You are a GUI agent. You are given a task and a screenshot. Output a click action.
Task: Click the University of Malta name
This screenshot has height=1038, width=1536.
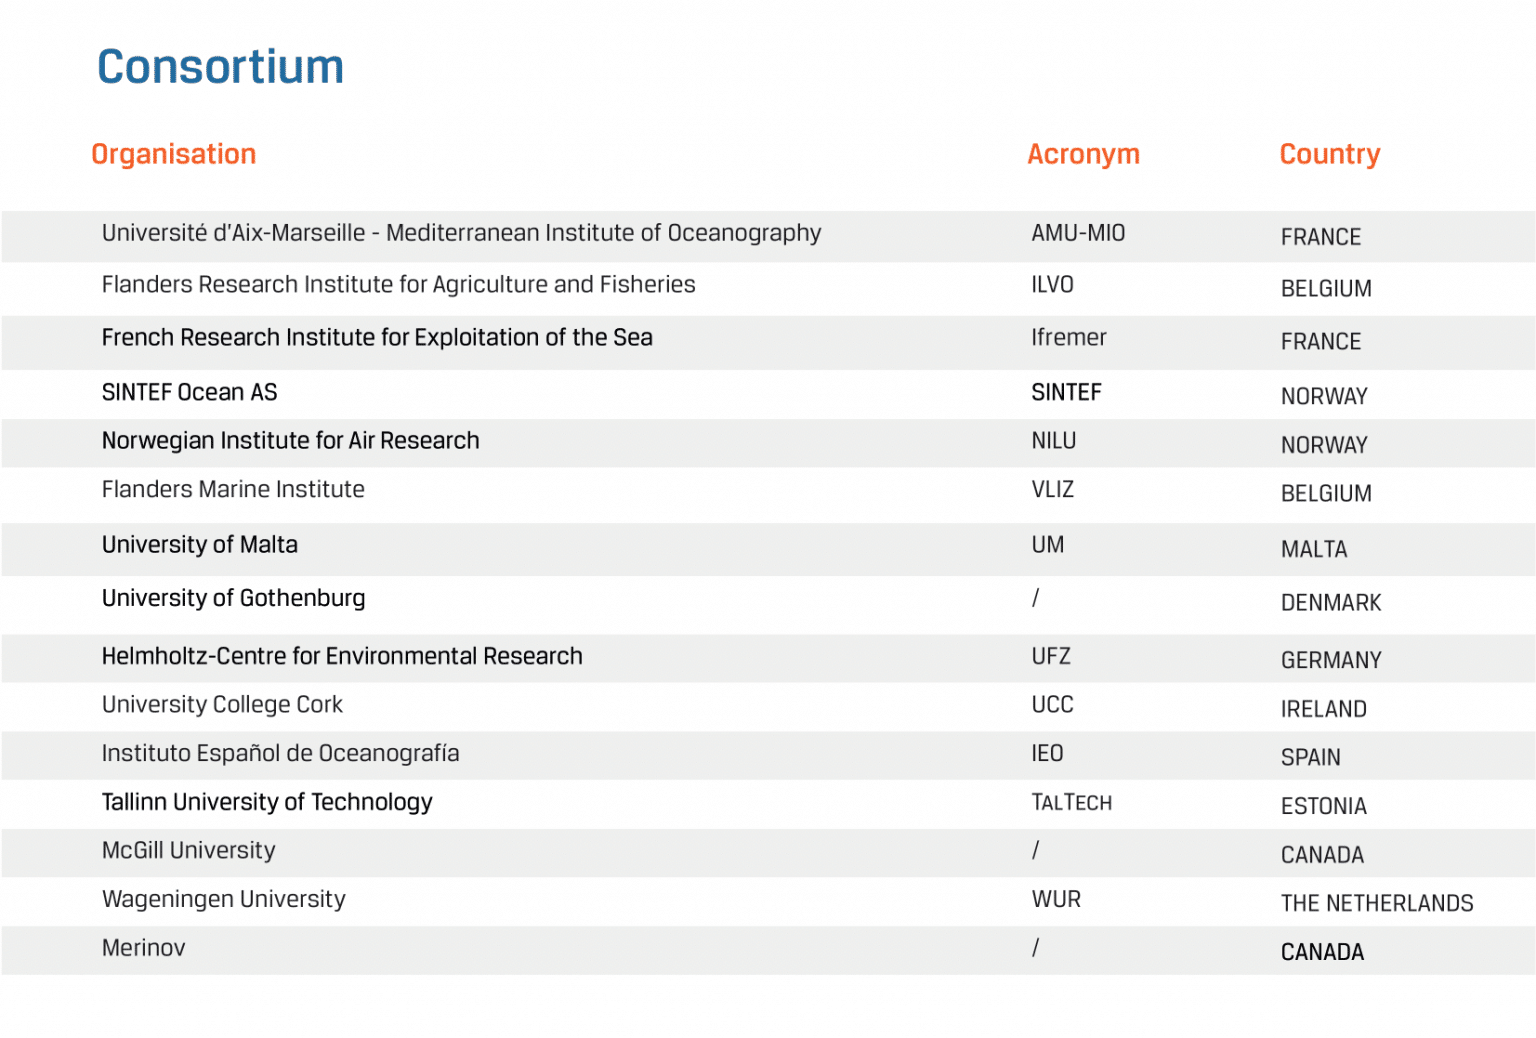click(200, 545)
